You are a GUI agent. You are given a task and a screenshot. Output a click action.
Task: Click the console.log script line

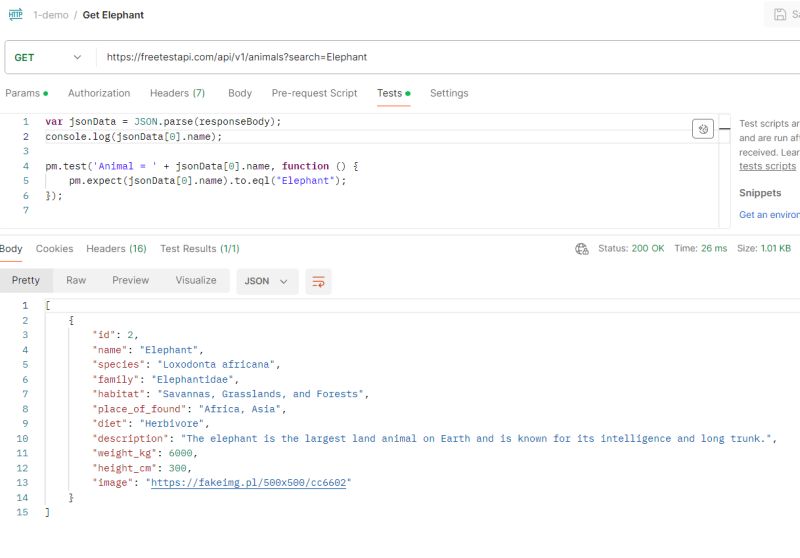[x=134, y=137]
